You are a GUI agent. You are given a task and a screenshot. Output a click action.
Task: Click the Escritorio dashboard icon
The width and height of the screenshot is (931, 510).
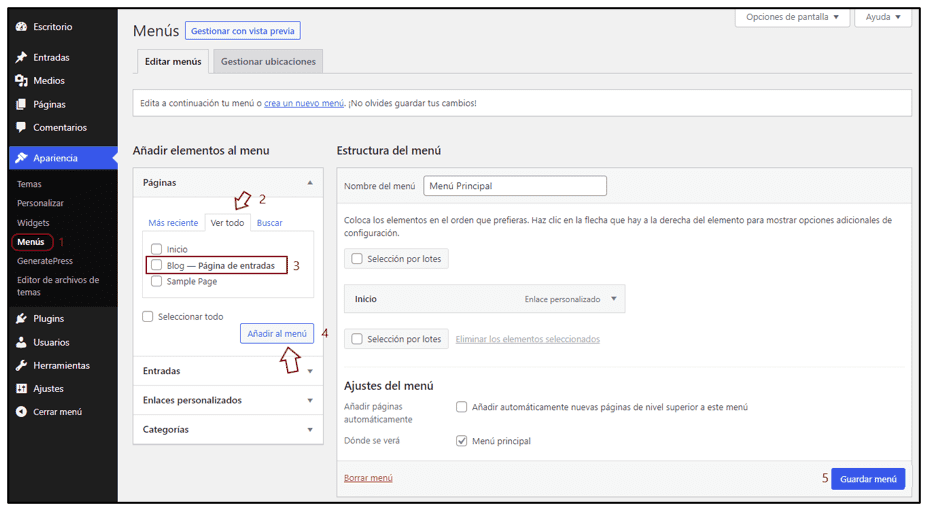pos(21,27)
